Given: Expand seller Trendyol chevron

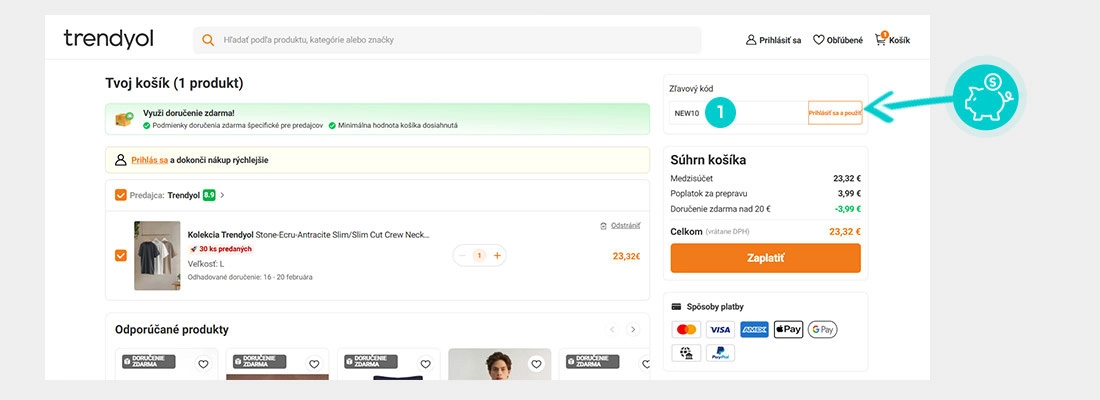Looking at the screenshot, I should [x=222, y=195].
